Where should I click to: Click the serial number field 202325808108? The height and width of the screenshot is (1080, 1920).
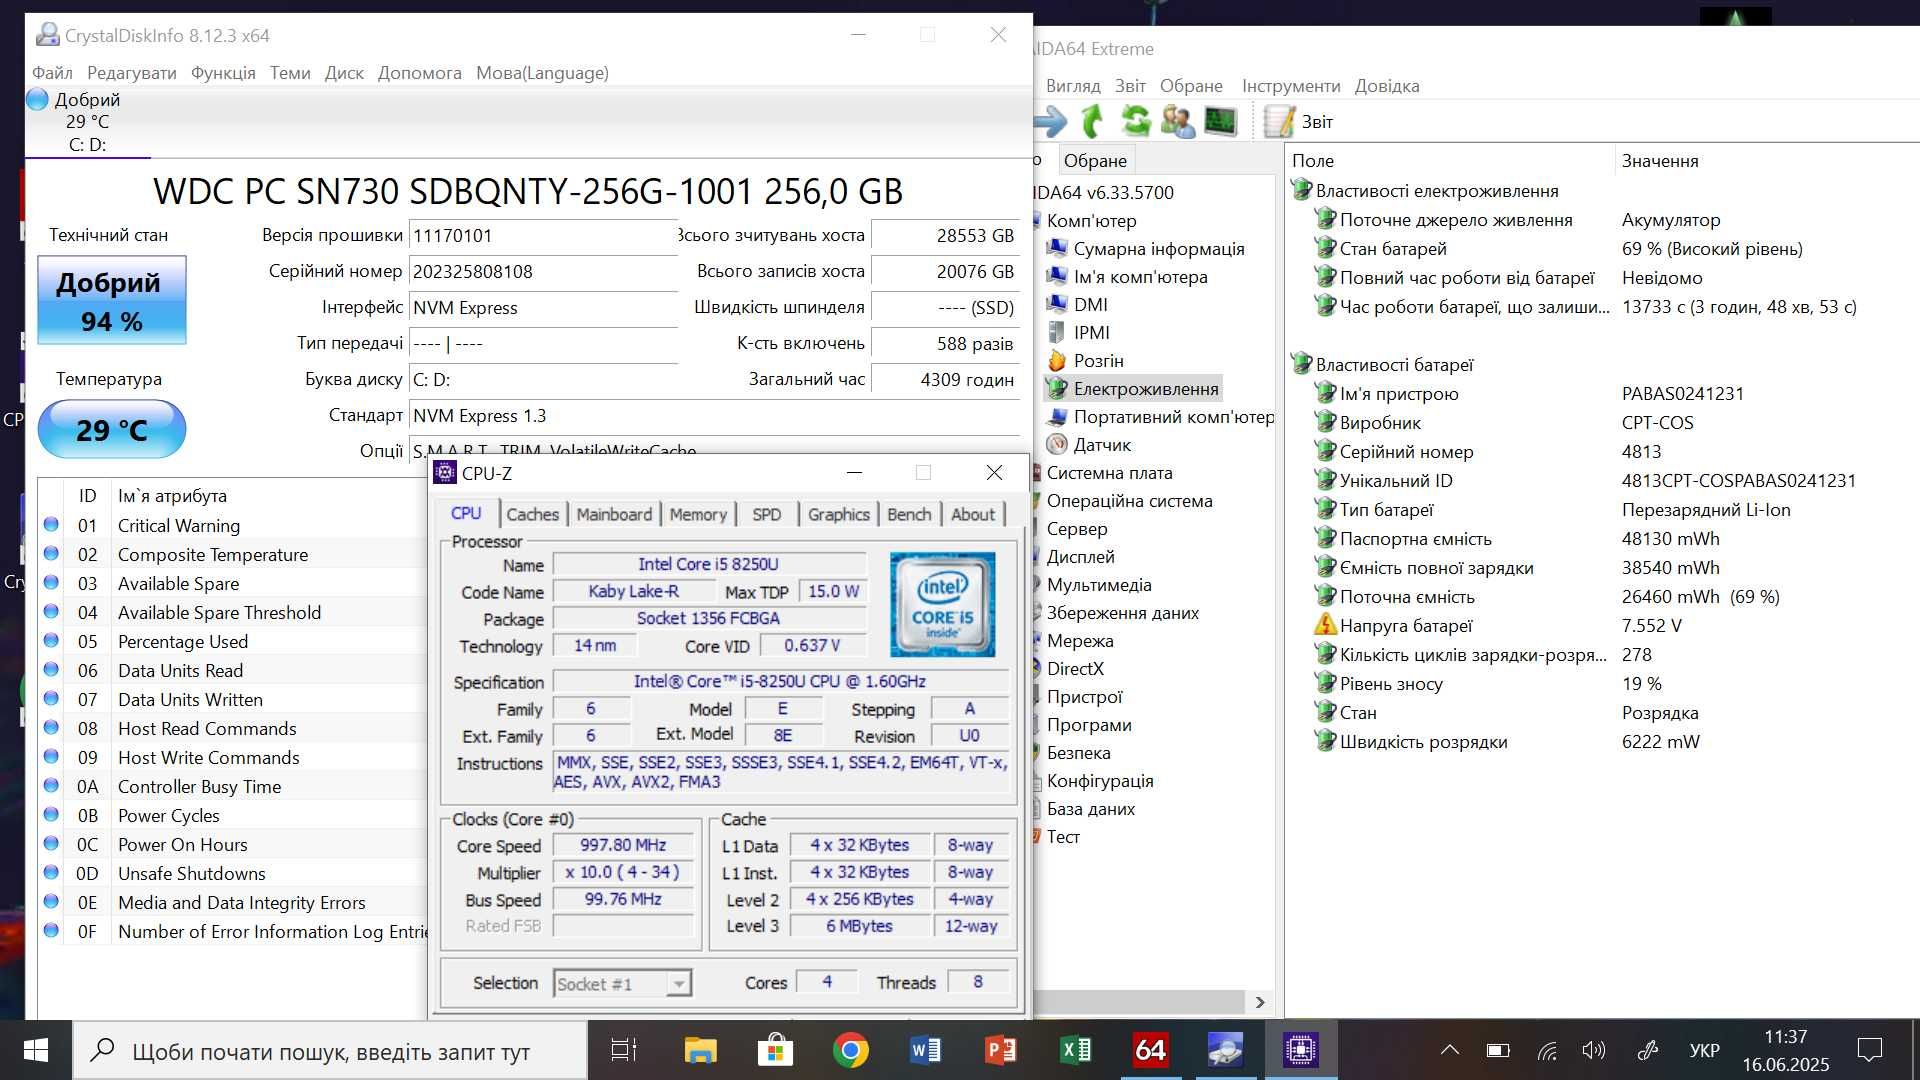[x=543, y=272]
